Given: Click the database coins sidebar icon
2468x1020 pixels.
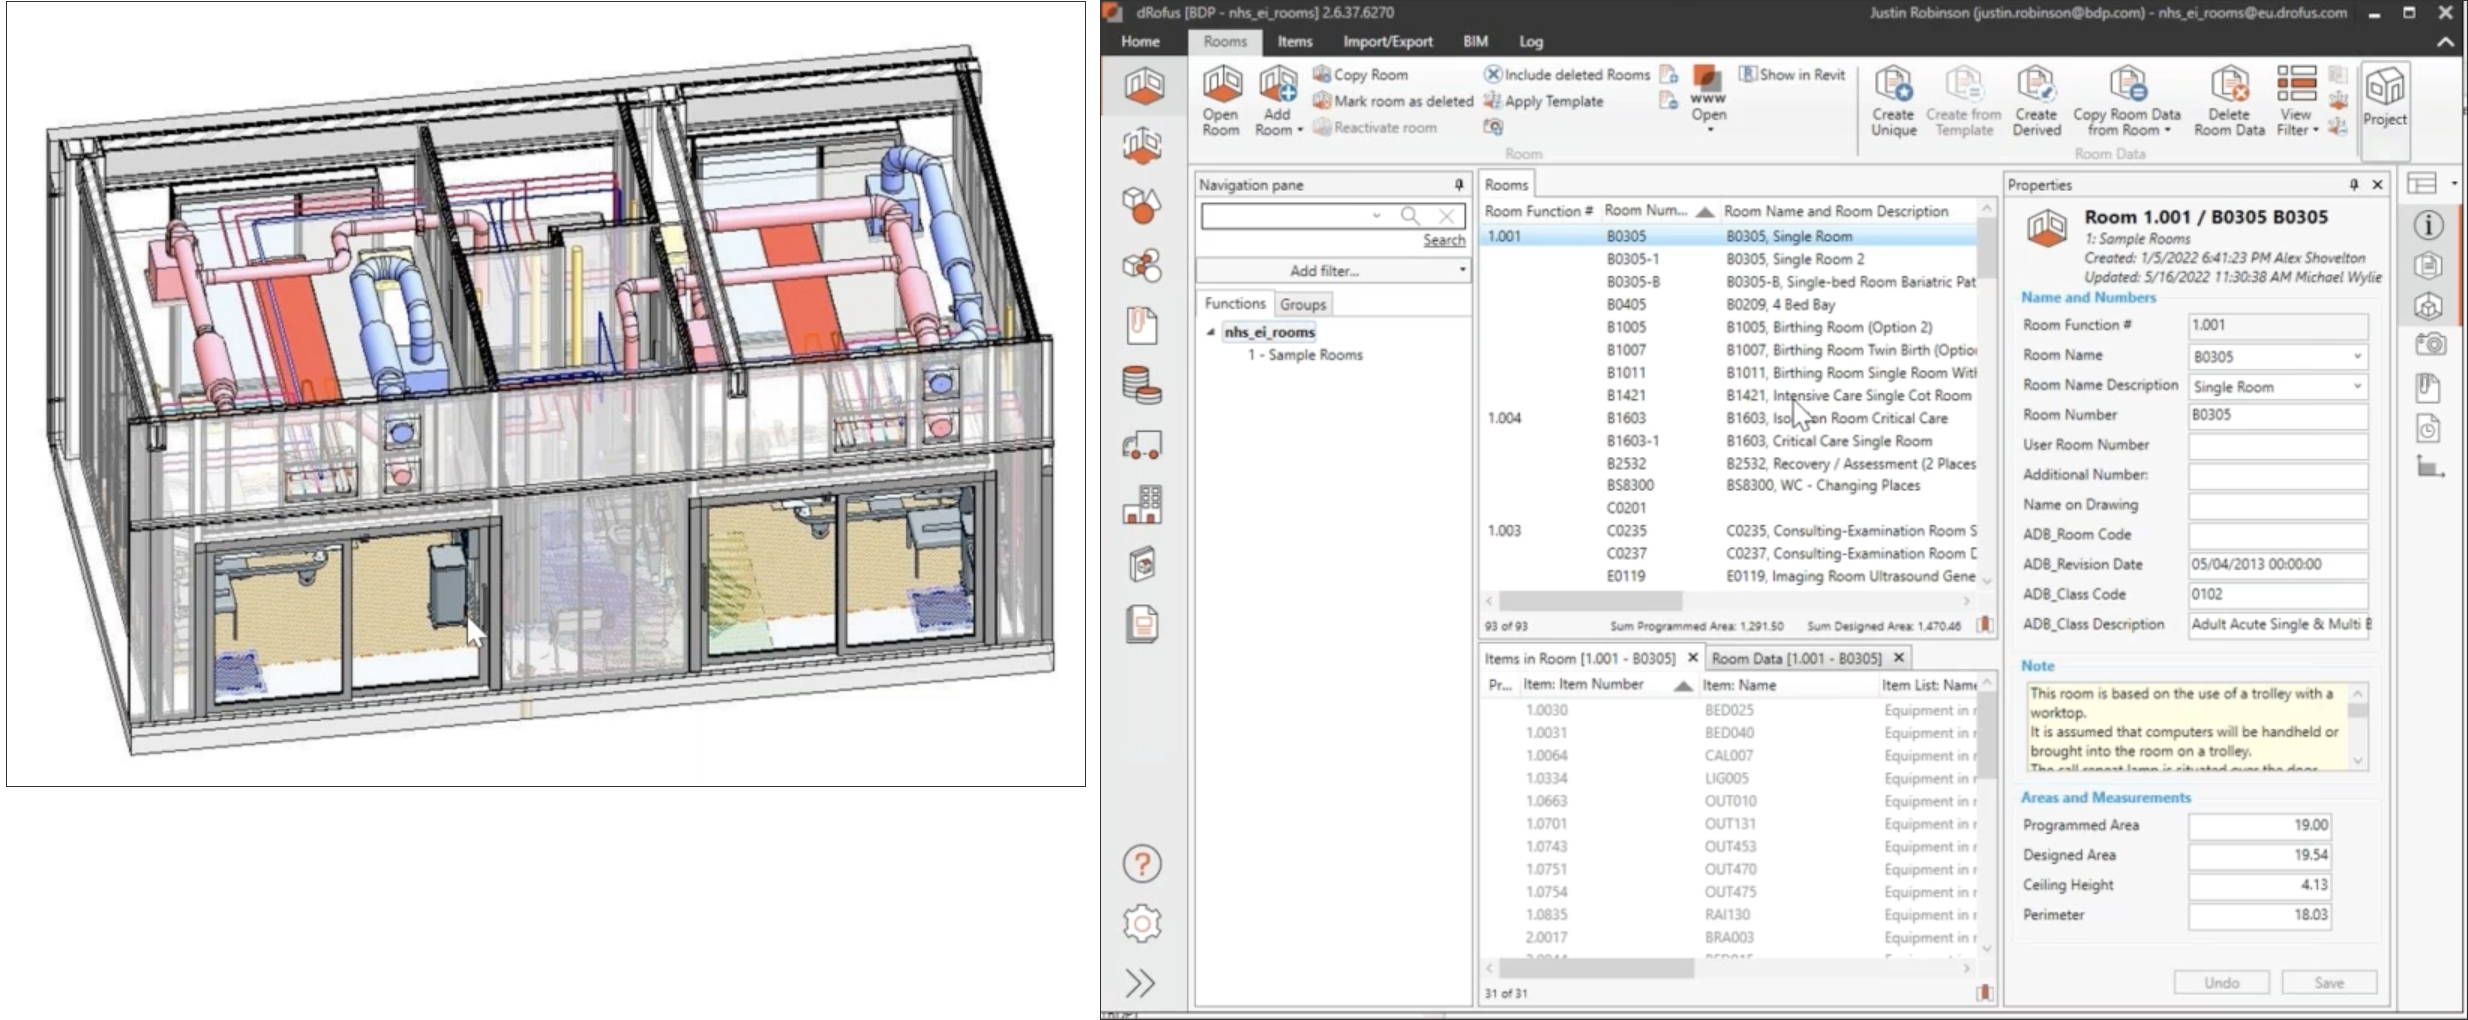Looking at the screenshot, I should [1143, 385].
